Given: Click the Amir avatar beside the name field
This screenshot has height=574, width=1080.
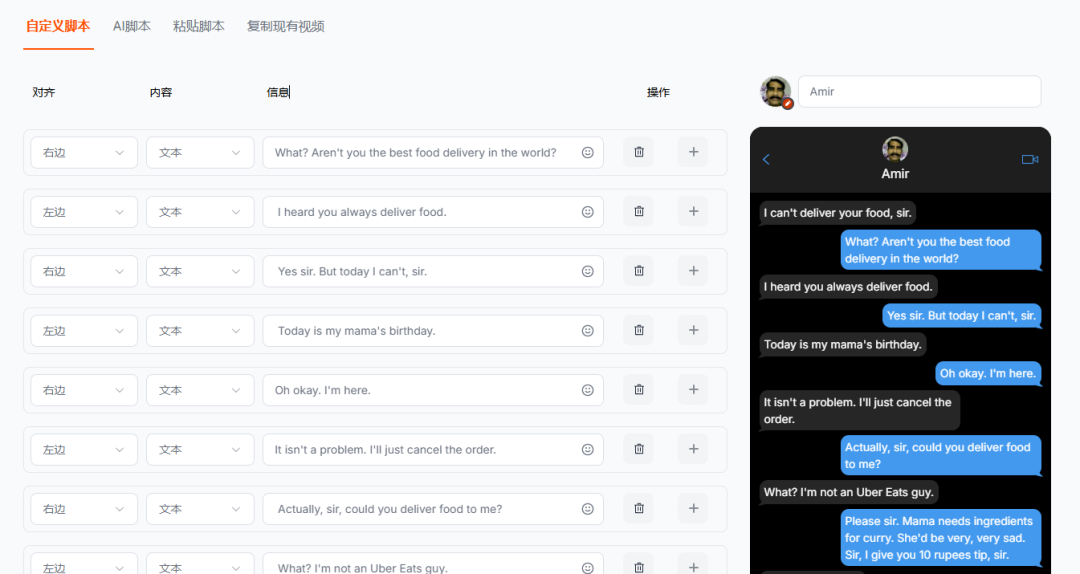Looking at the screenshot, I should 776,92.
